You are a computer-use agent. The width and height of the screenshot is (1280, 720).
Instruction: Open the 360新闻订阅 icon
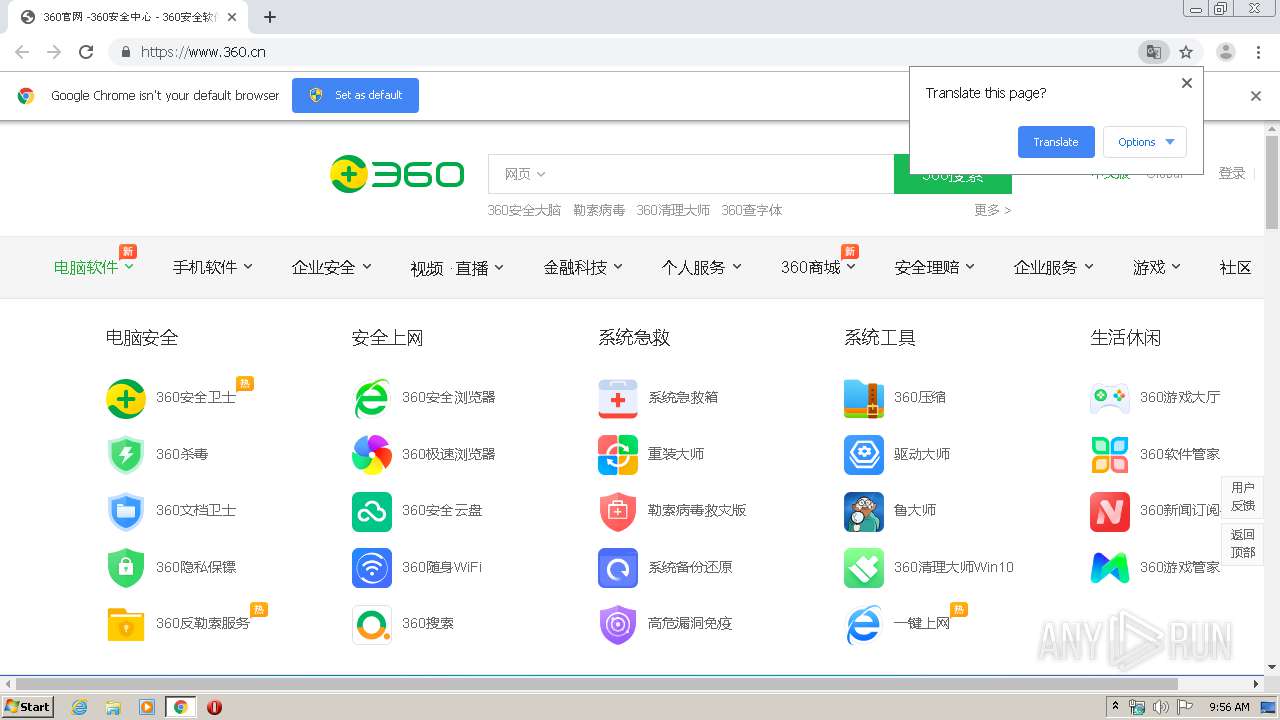coord(1110,511)
